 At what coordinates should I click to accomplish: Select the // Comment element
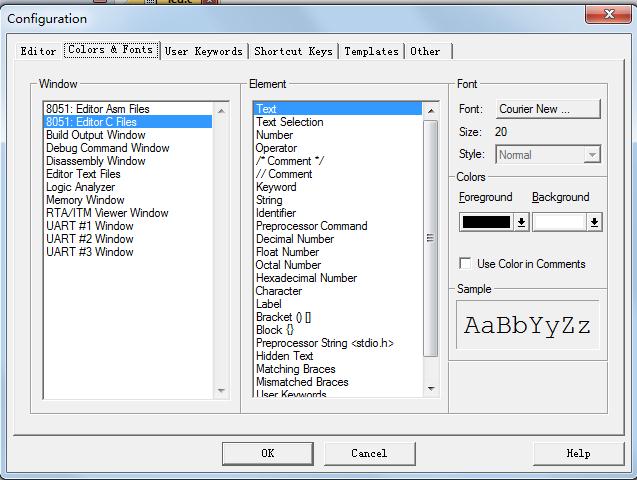[x=284, y=174]
